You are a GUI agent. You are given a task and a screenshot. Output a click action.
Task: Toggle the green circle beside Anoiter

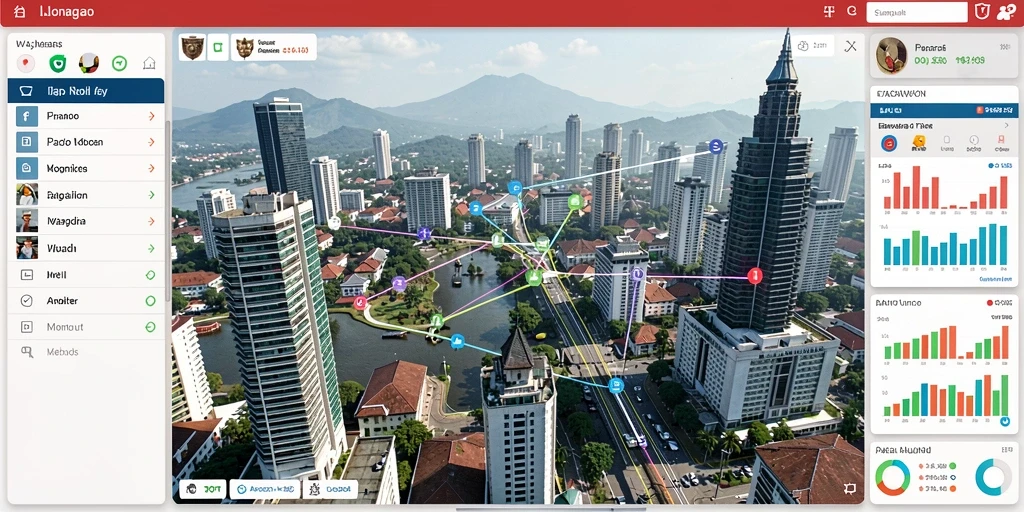click(x=150, y=301)
